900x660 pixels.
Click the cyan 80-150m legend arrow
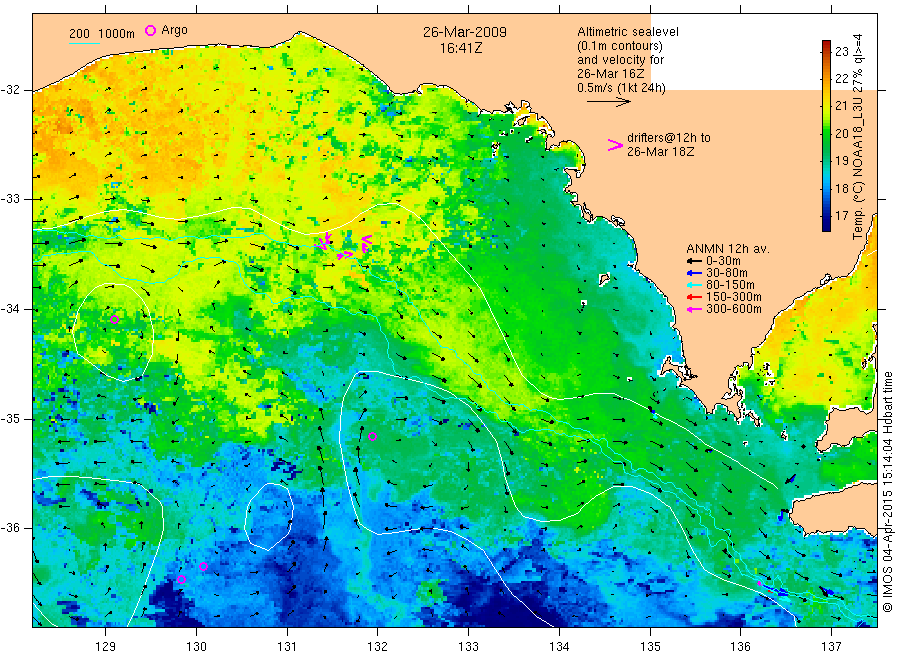[695, 285]
